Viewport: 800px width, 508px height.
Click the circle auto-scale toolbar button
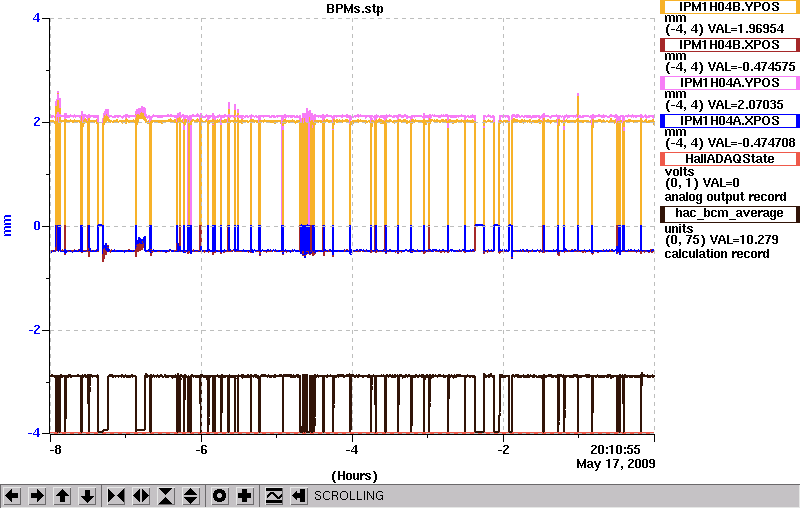pyautogui.click(x=220, y=496)
